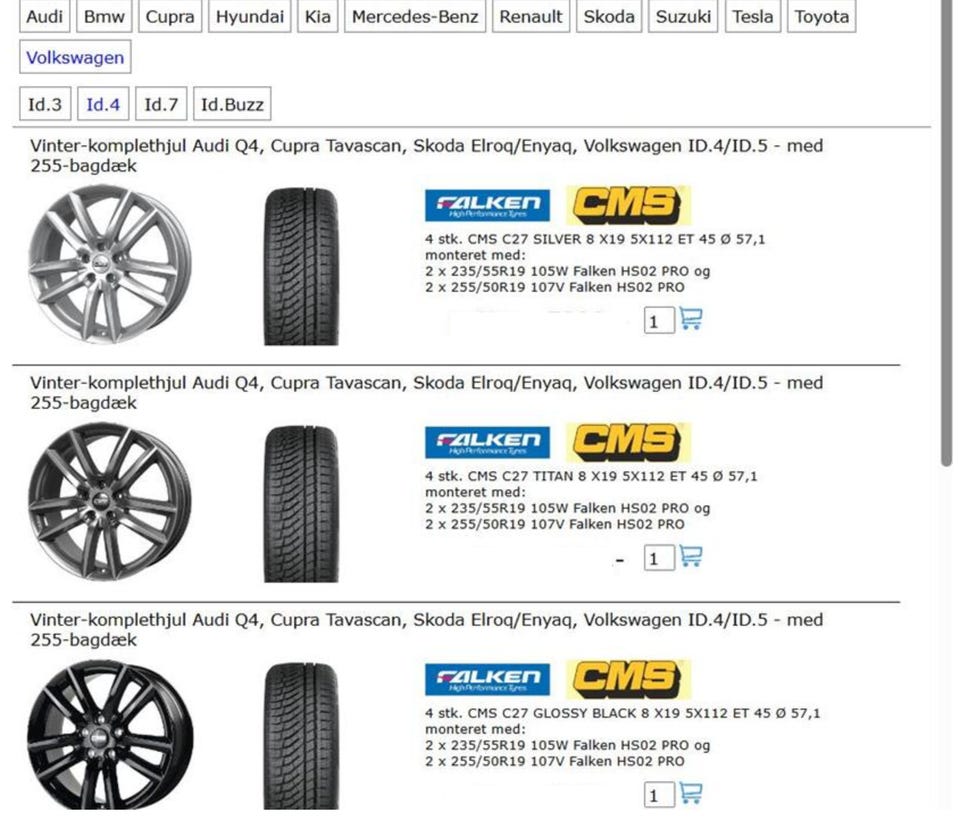Open the Volkswagen brand link
This screenshot has width=960, height=829.
(75, 58)
